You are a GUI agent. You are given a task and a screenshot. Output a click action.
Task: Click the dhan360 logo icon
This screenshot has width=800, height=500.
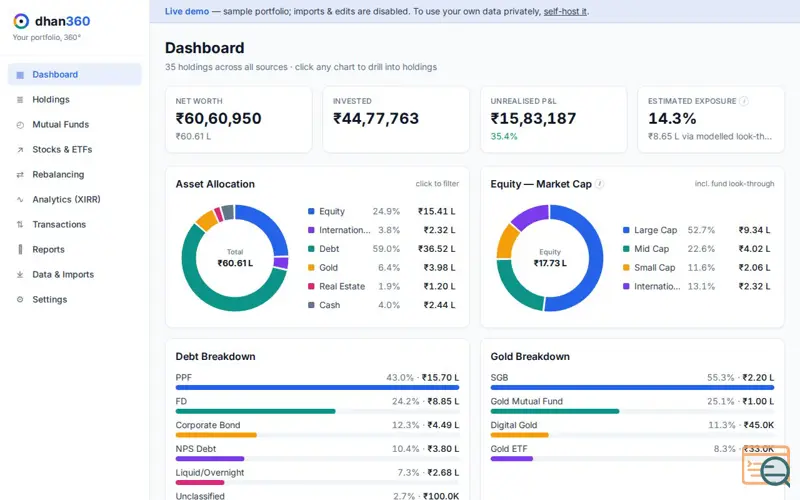tap(21, 21)
